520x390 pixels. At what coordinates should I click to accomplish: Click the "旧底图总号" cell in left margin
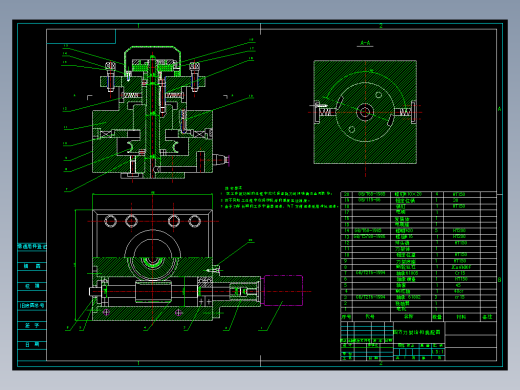[32, 305]
